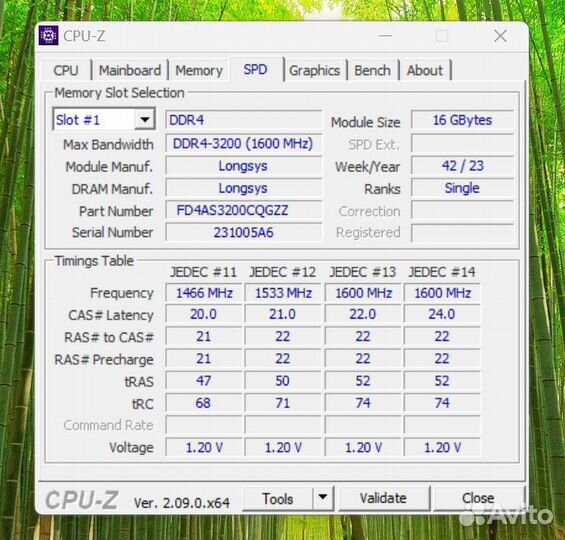Screen dimensions: 565x540
Task: Click the Validate button
Action: click(x=383, y=498)
